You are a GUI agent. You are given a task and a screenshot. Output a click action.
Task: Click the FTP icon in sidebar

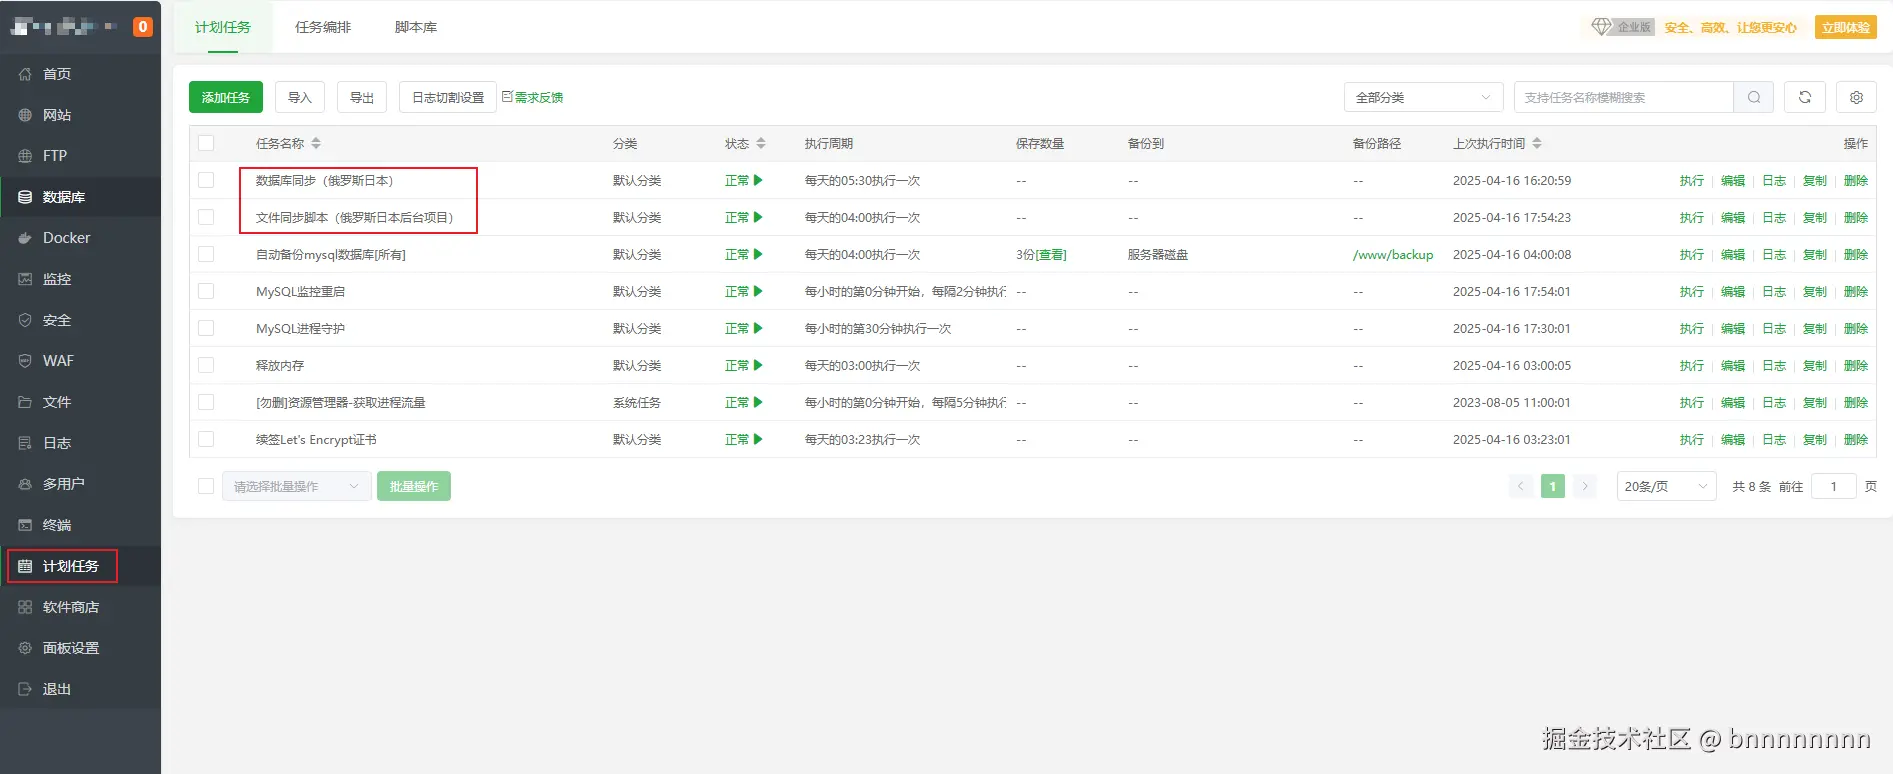pyautogui.click(x=25, y=156)
